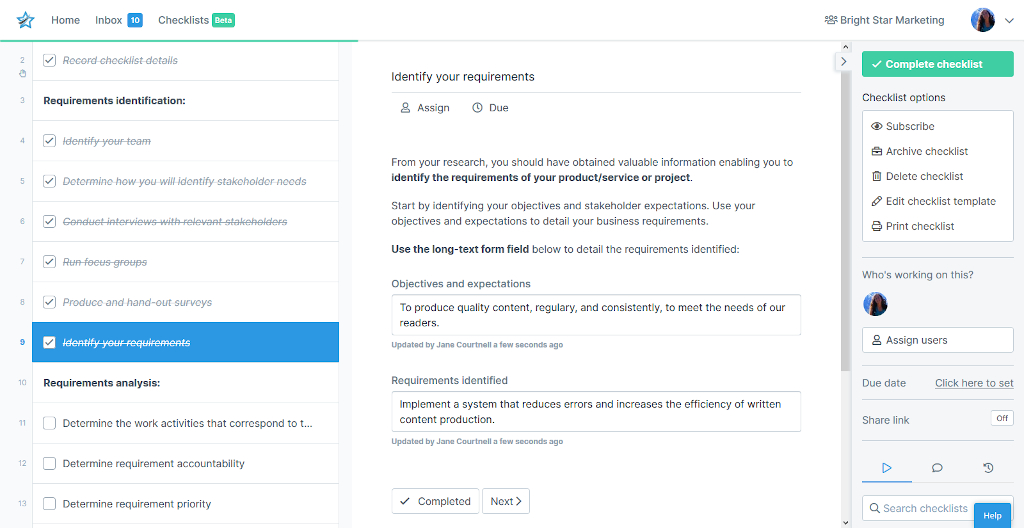Screen dimensions: 1024x528
Task: Go to the Next task
Action: pyautogui.click(x=506, y=501)
